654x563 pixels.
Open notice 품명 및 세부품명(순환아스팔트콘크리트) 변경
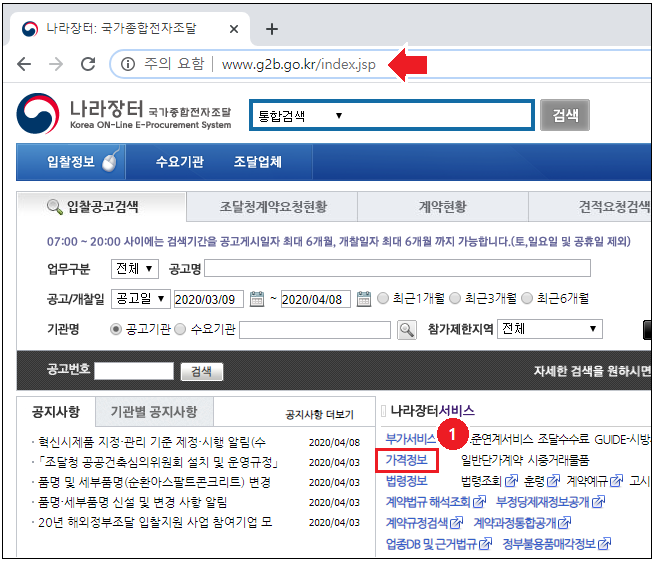[x=154, y=482]
